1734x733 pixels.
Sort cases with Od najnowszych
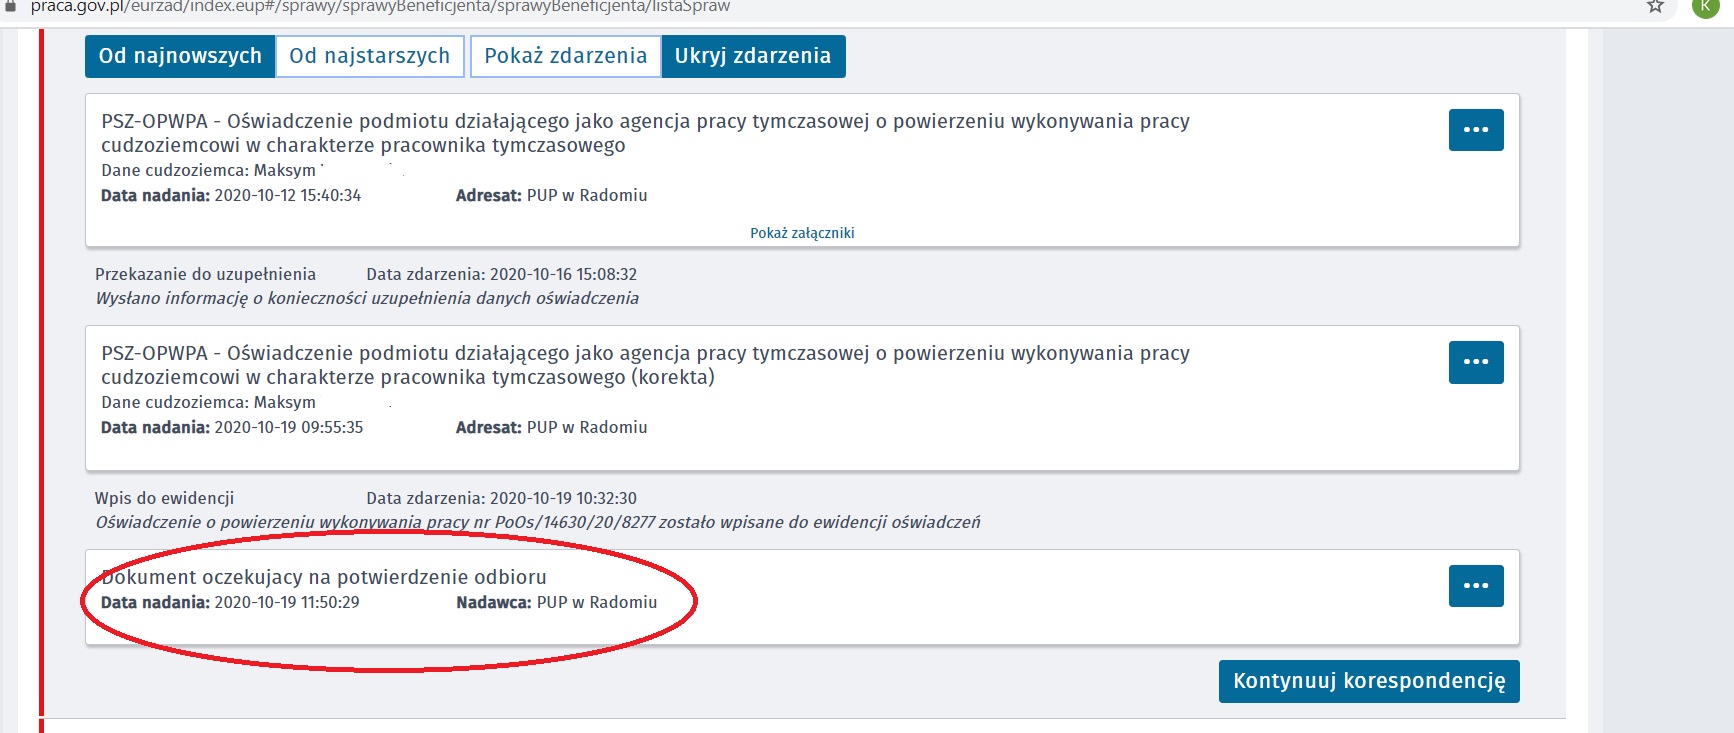pyautogui.click(x=180, y=56)
